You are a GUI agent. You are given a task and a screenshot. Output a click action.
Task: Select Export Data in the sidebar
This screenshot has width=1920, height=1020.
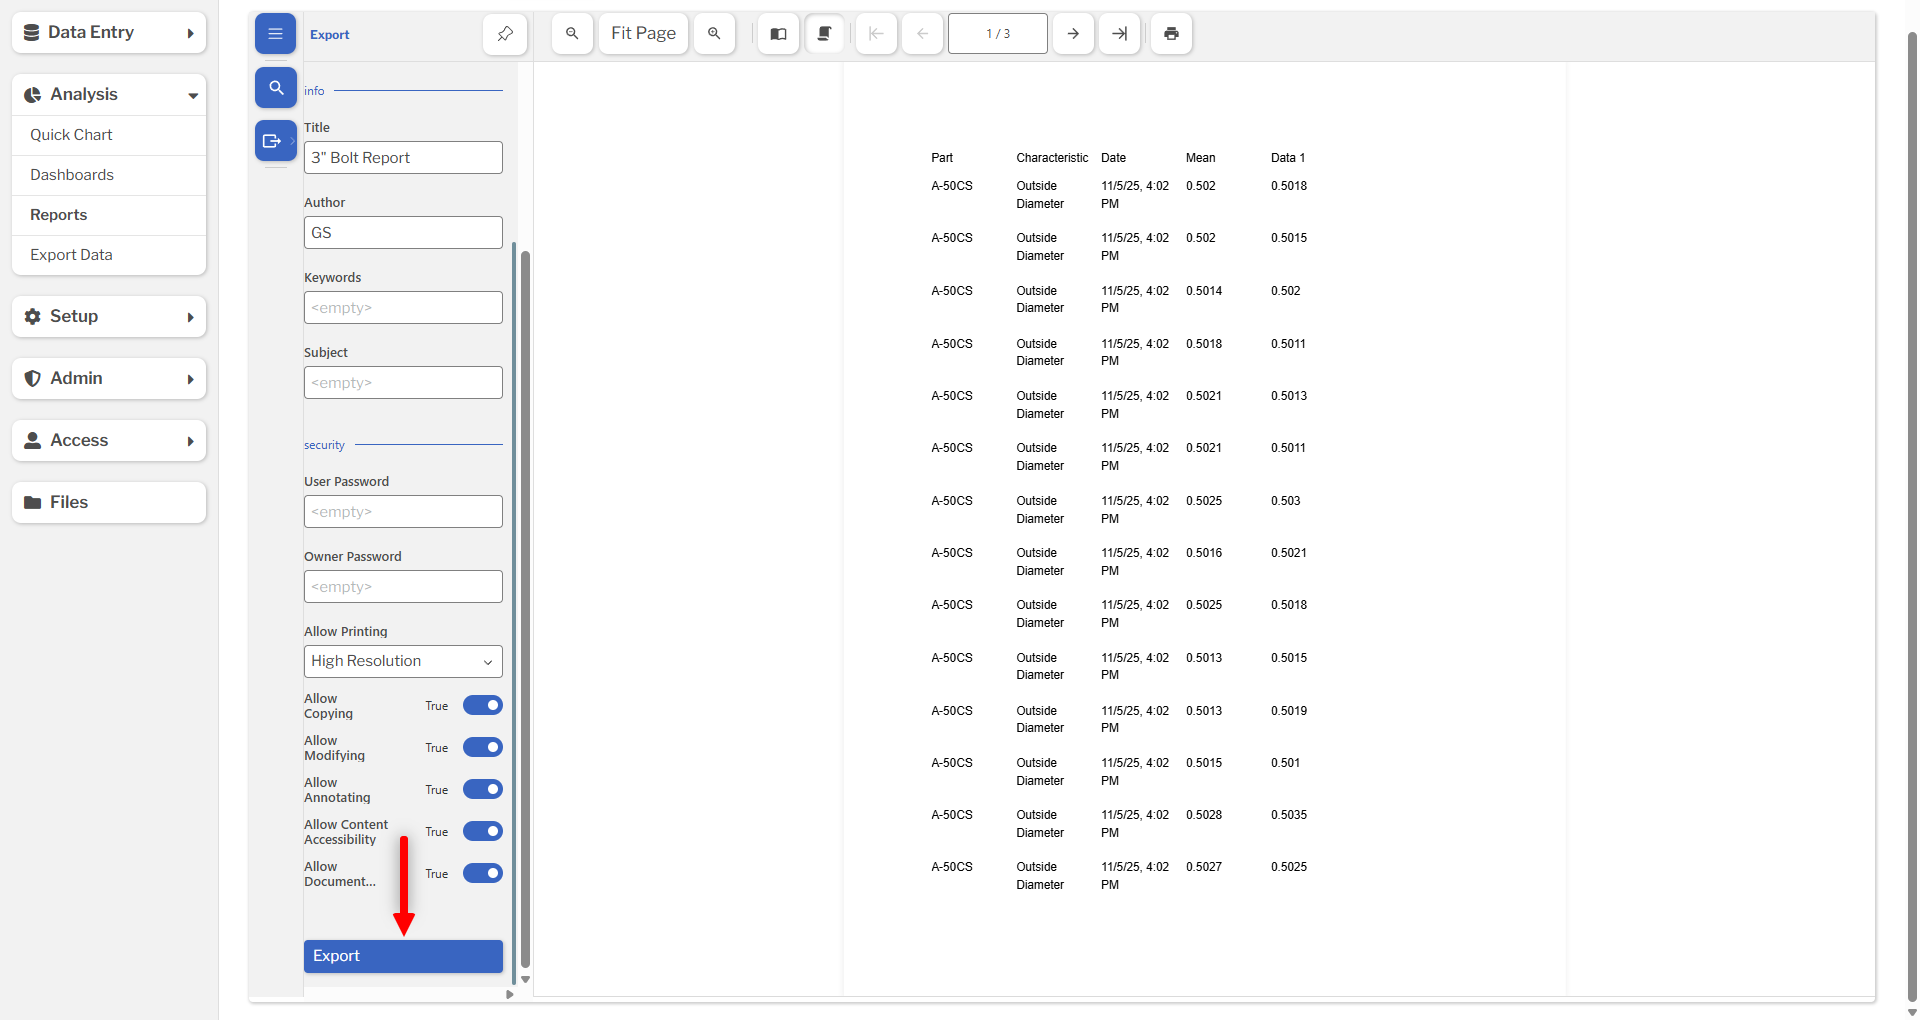click(108, 255)
